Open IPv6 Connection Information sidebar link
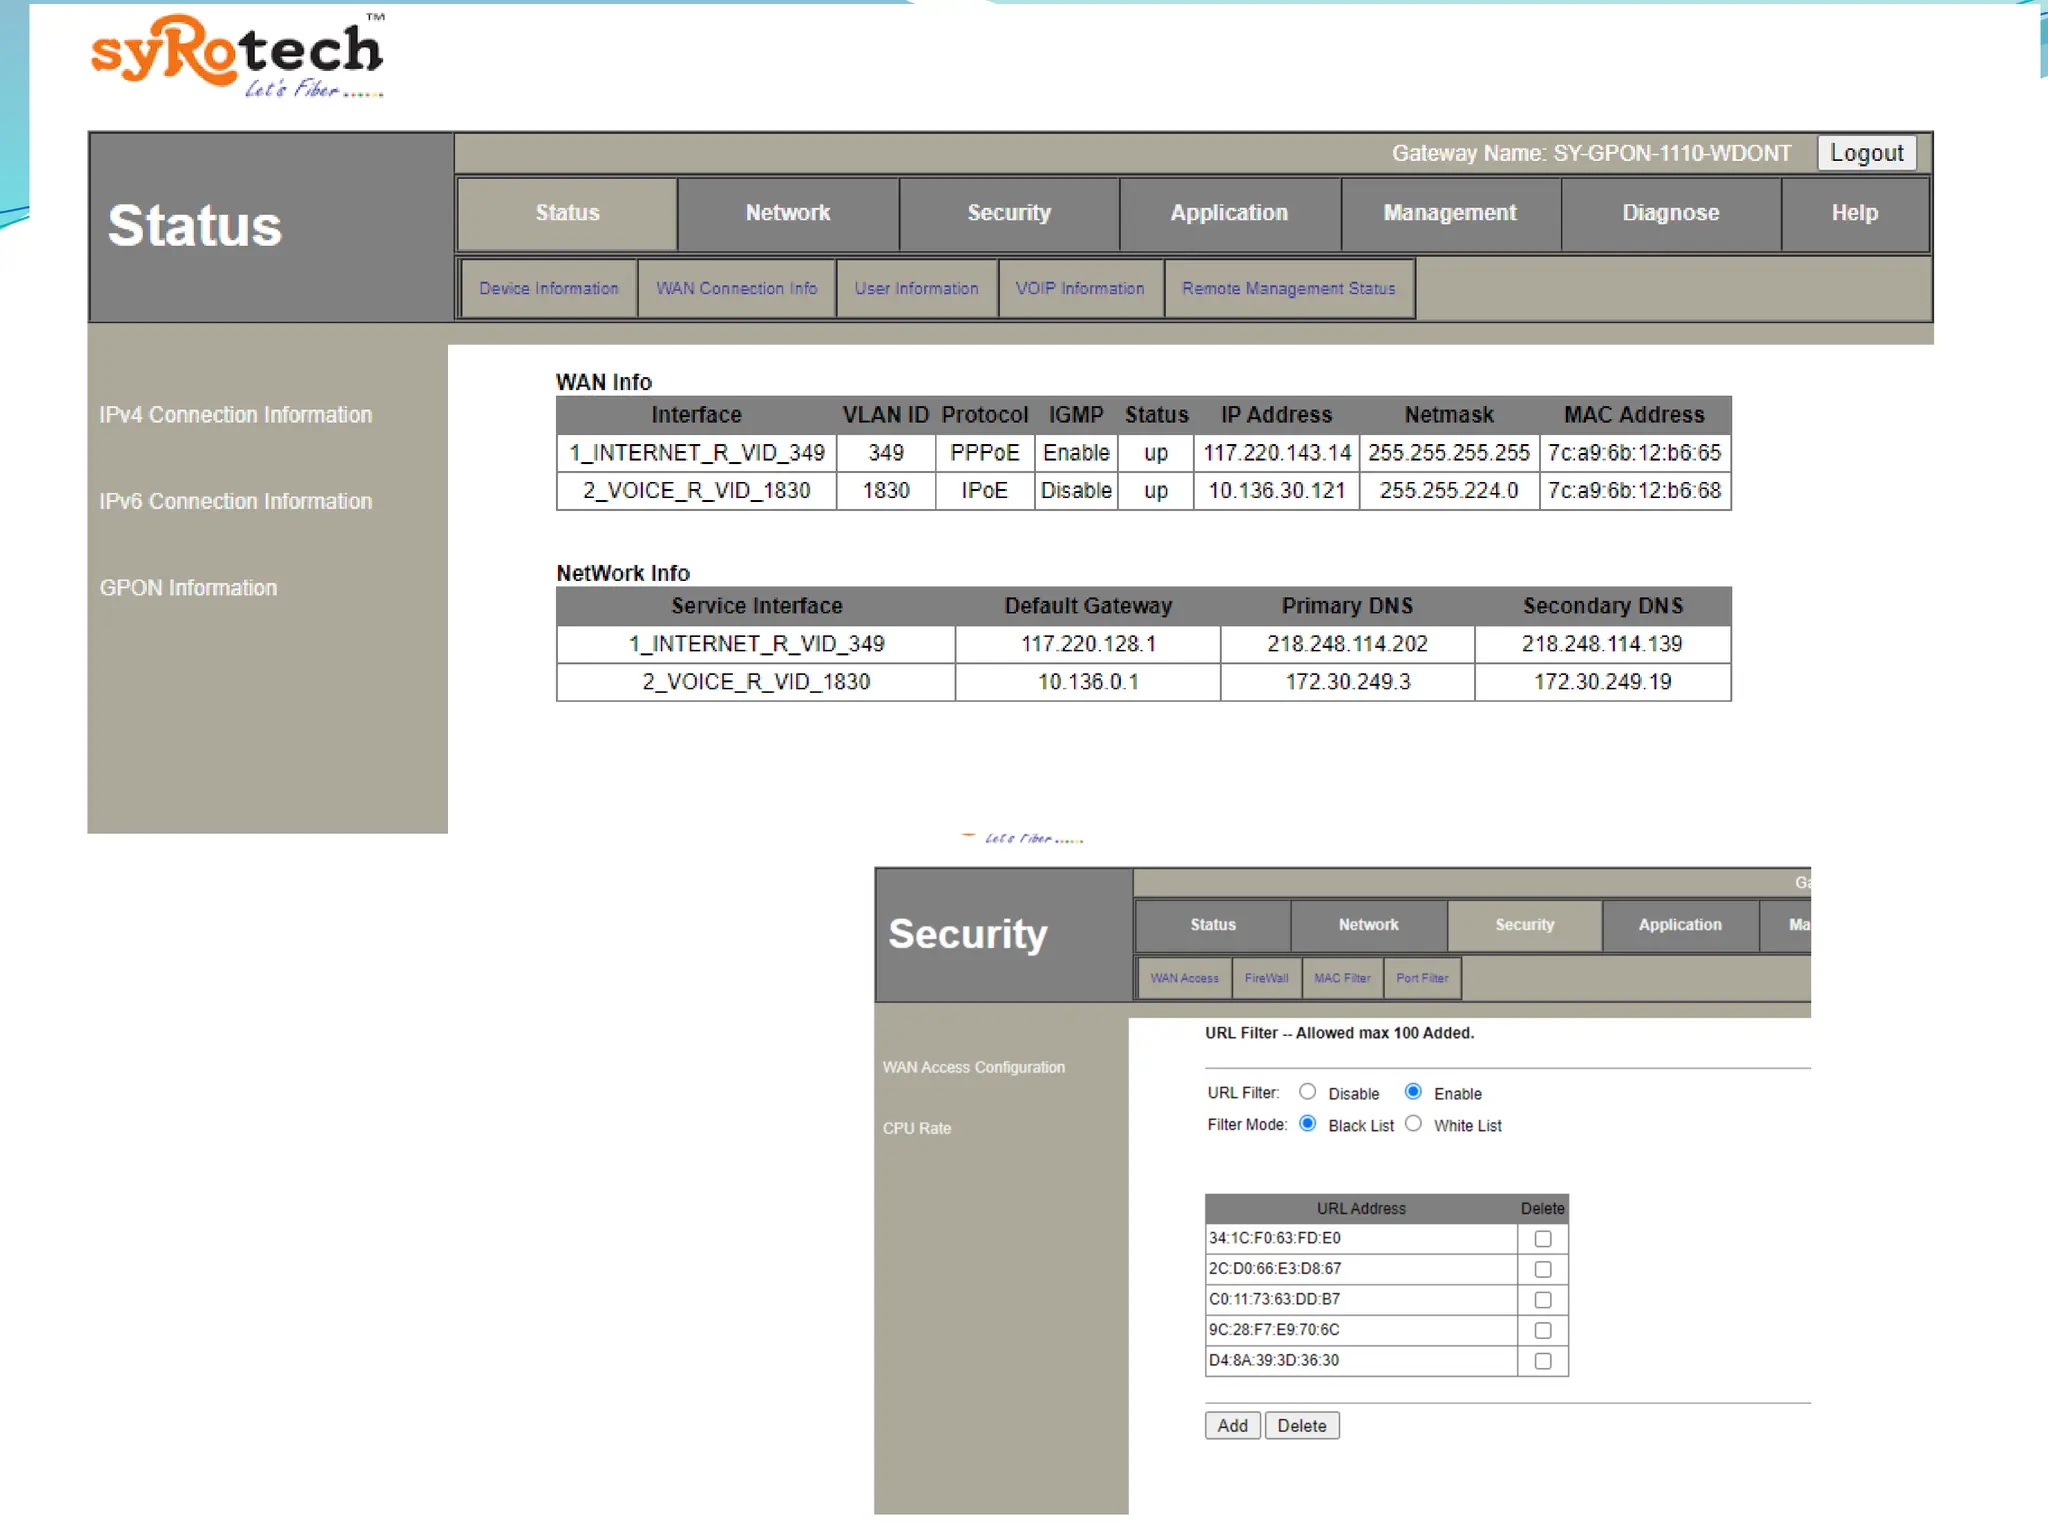 235,501
